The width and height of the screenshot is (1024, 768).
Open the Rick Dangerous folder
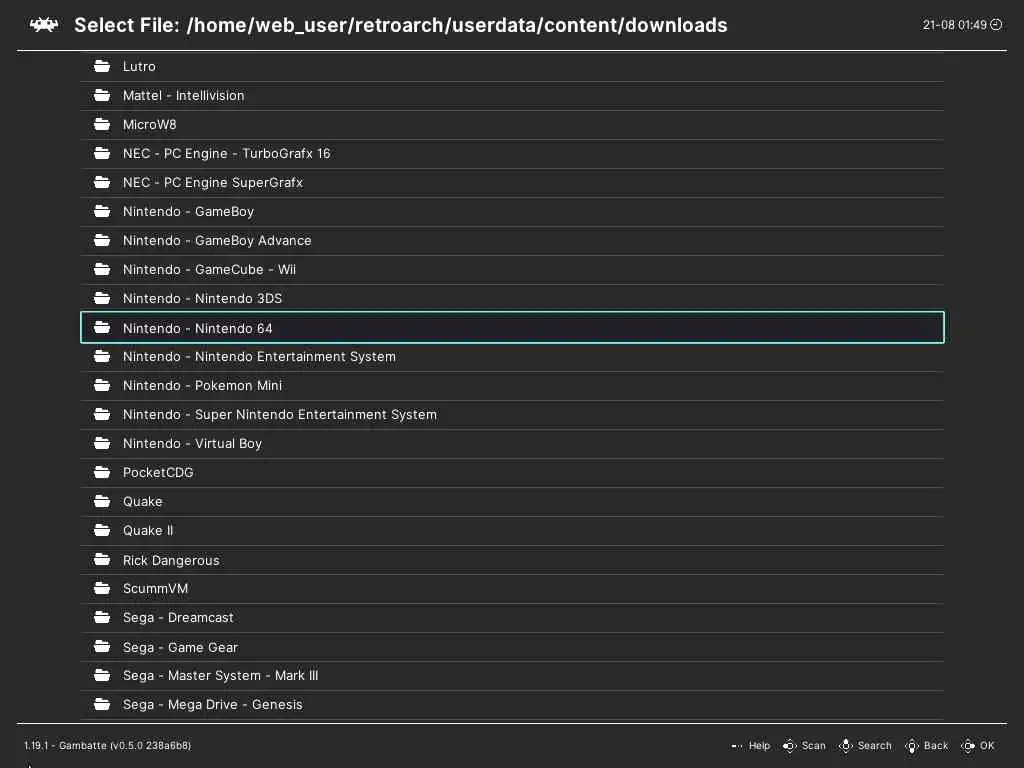pyautogui.click(x=512, y=560)
